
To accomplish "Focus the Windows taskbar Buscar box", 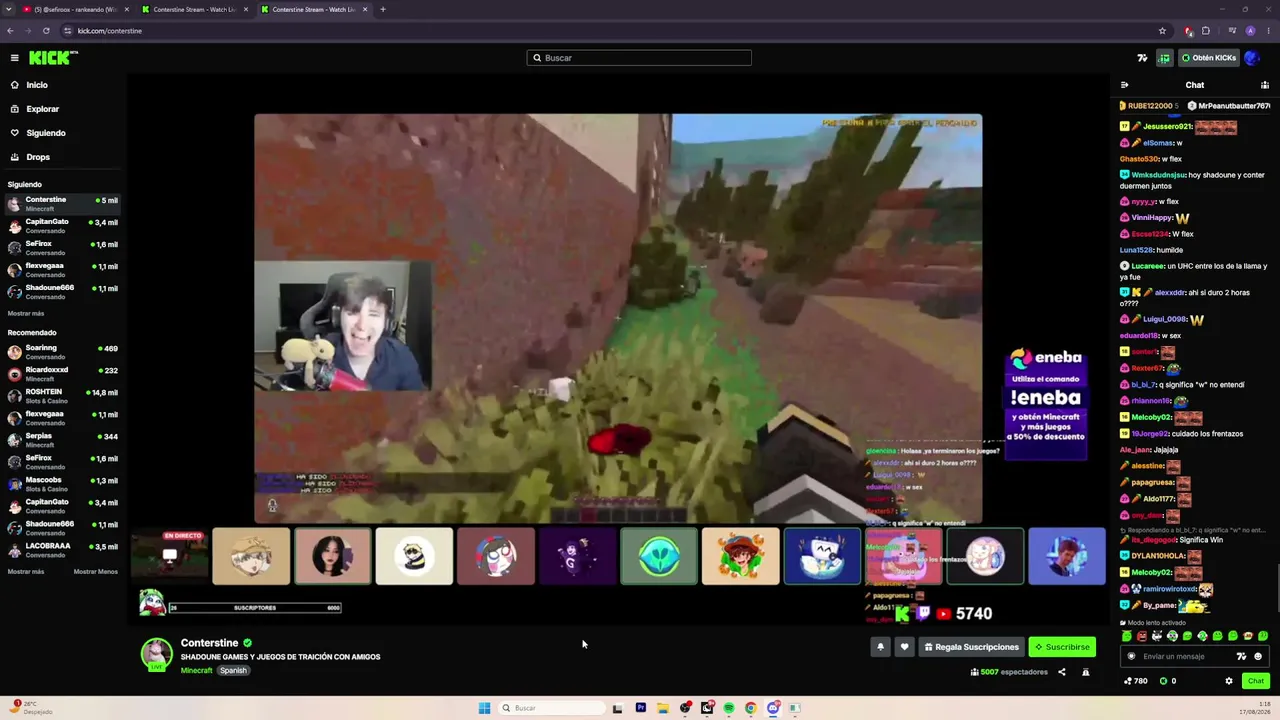I will (x=553, y=708).
